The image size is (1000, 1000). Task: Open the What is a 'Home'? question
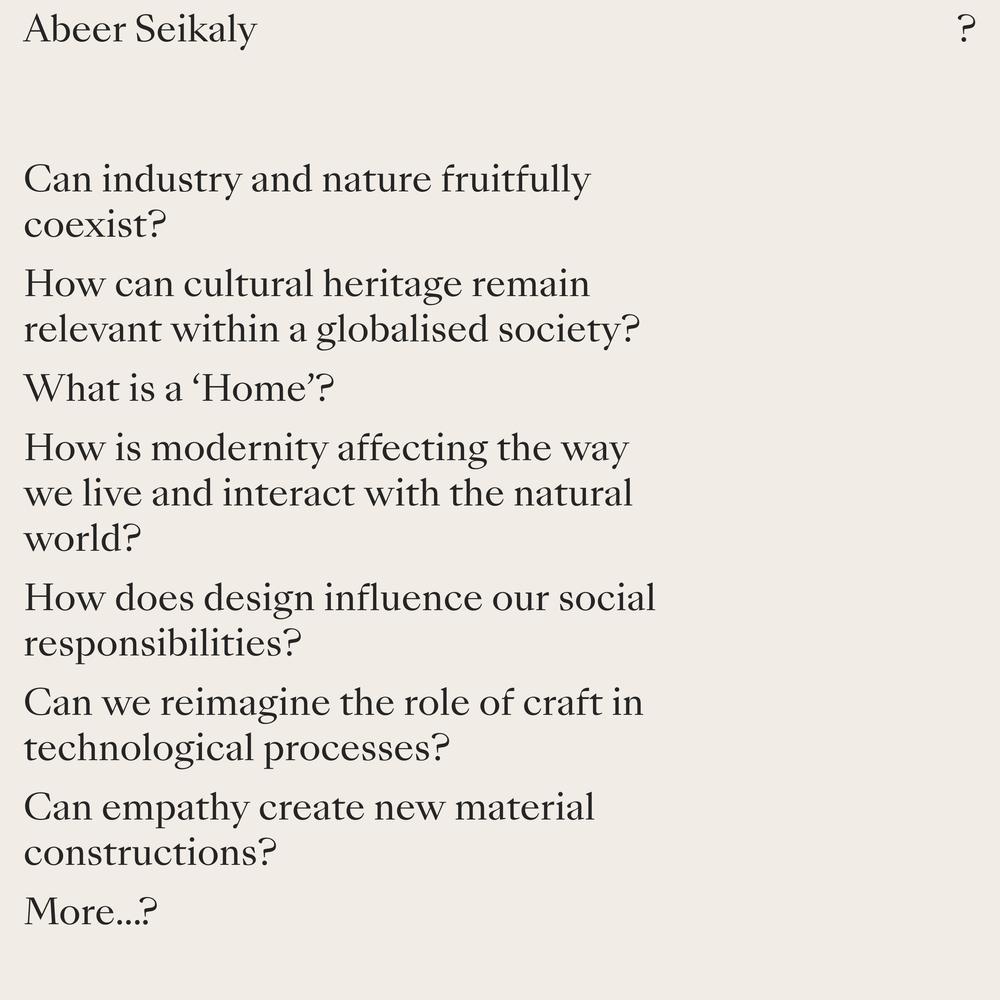pyautogui.click(x=179, y=388)
